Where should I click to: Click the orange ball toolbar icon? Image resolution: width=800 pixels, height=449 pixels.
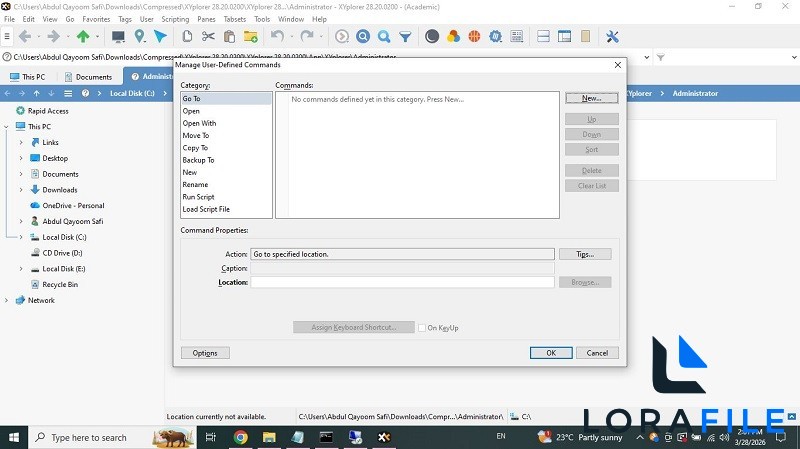point(474,36)
